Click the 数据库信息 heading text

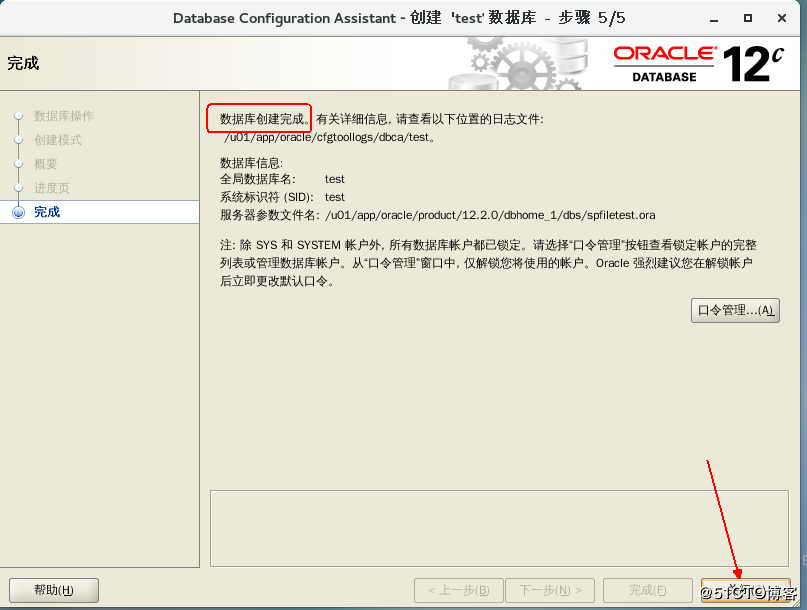251,163
